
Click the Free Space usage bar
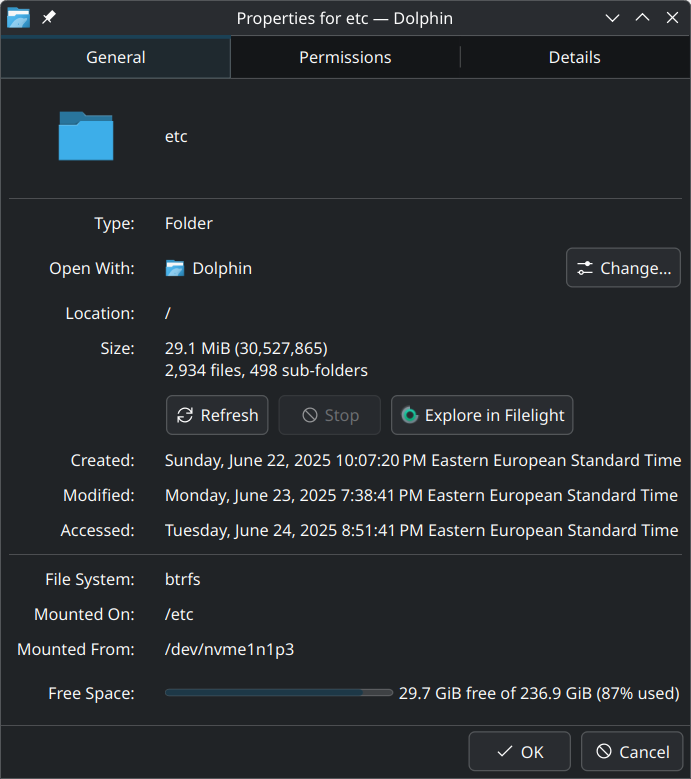click(279, 693)
